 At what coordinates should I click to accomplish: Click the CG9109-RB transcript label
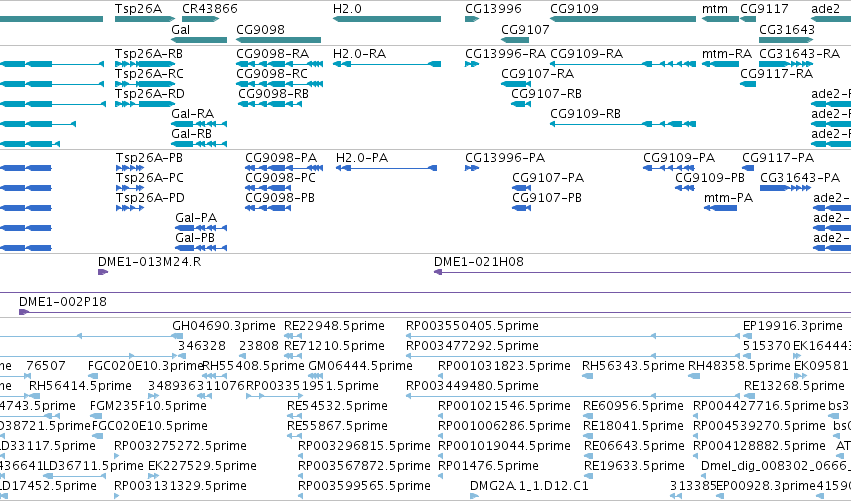pos(585,114)
